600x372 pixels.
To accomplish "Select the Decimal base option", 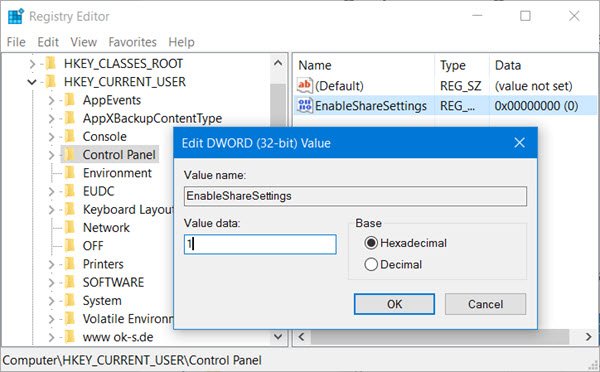I will pos(371,264).
